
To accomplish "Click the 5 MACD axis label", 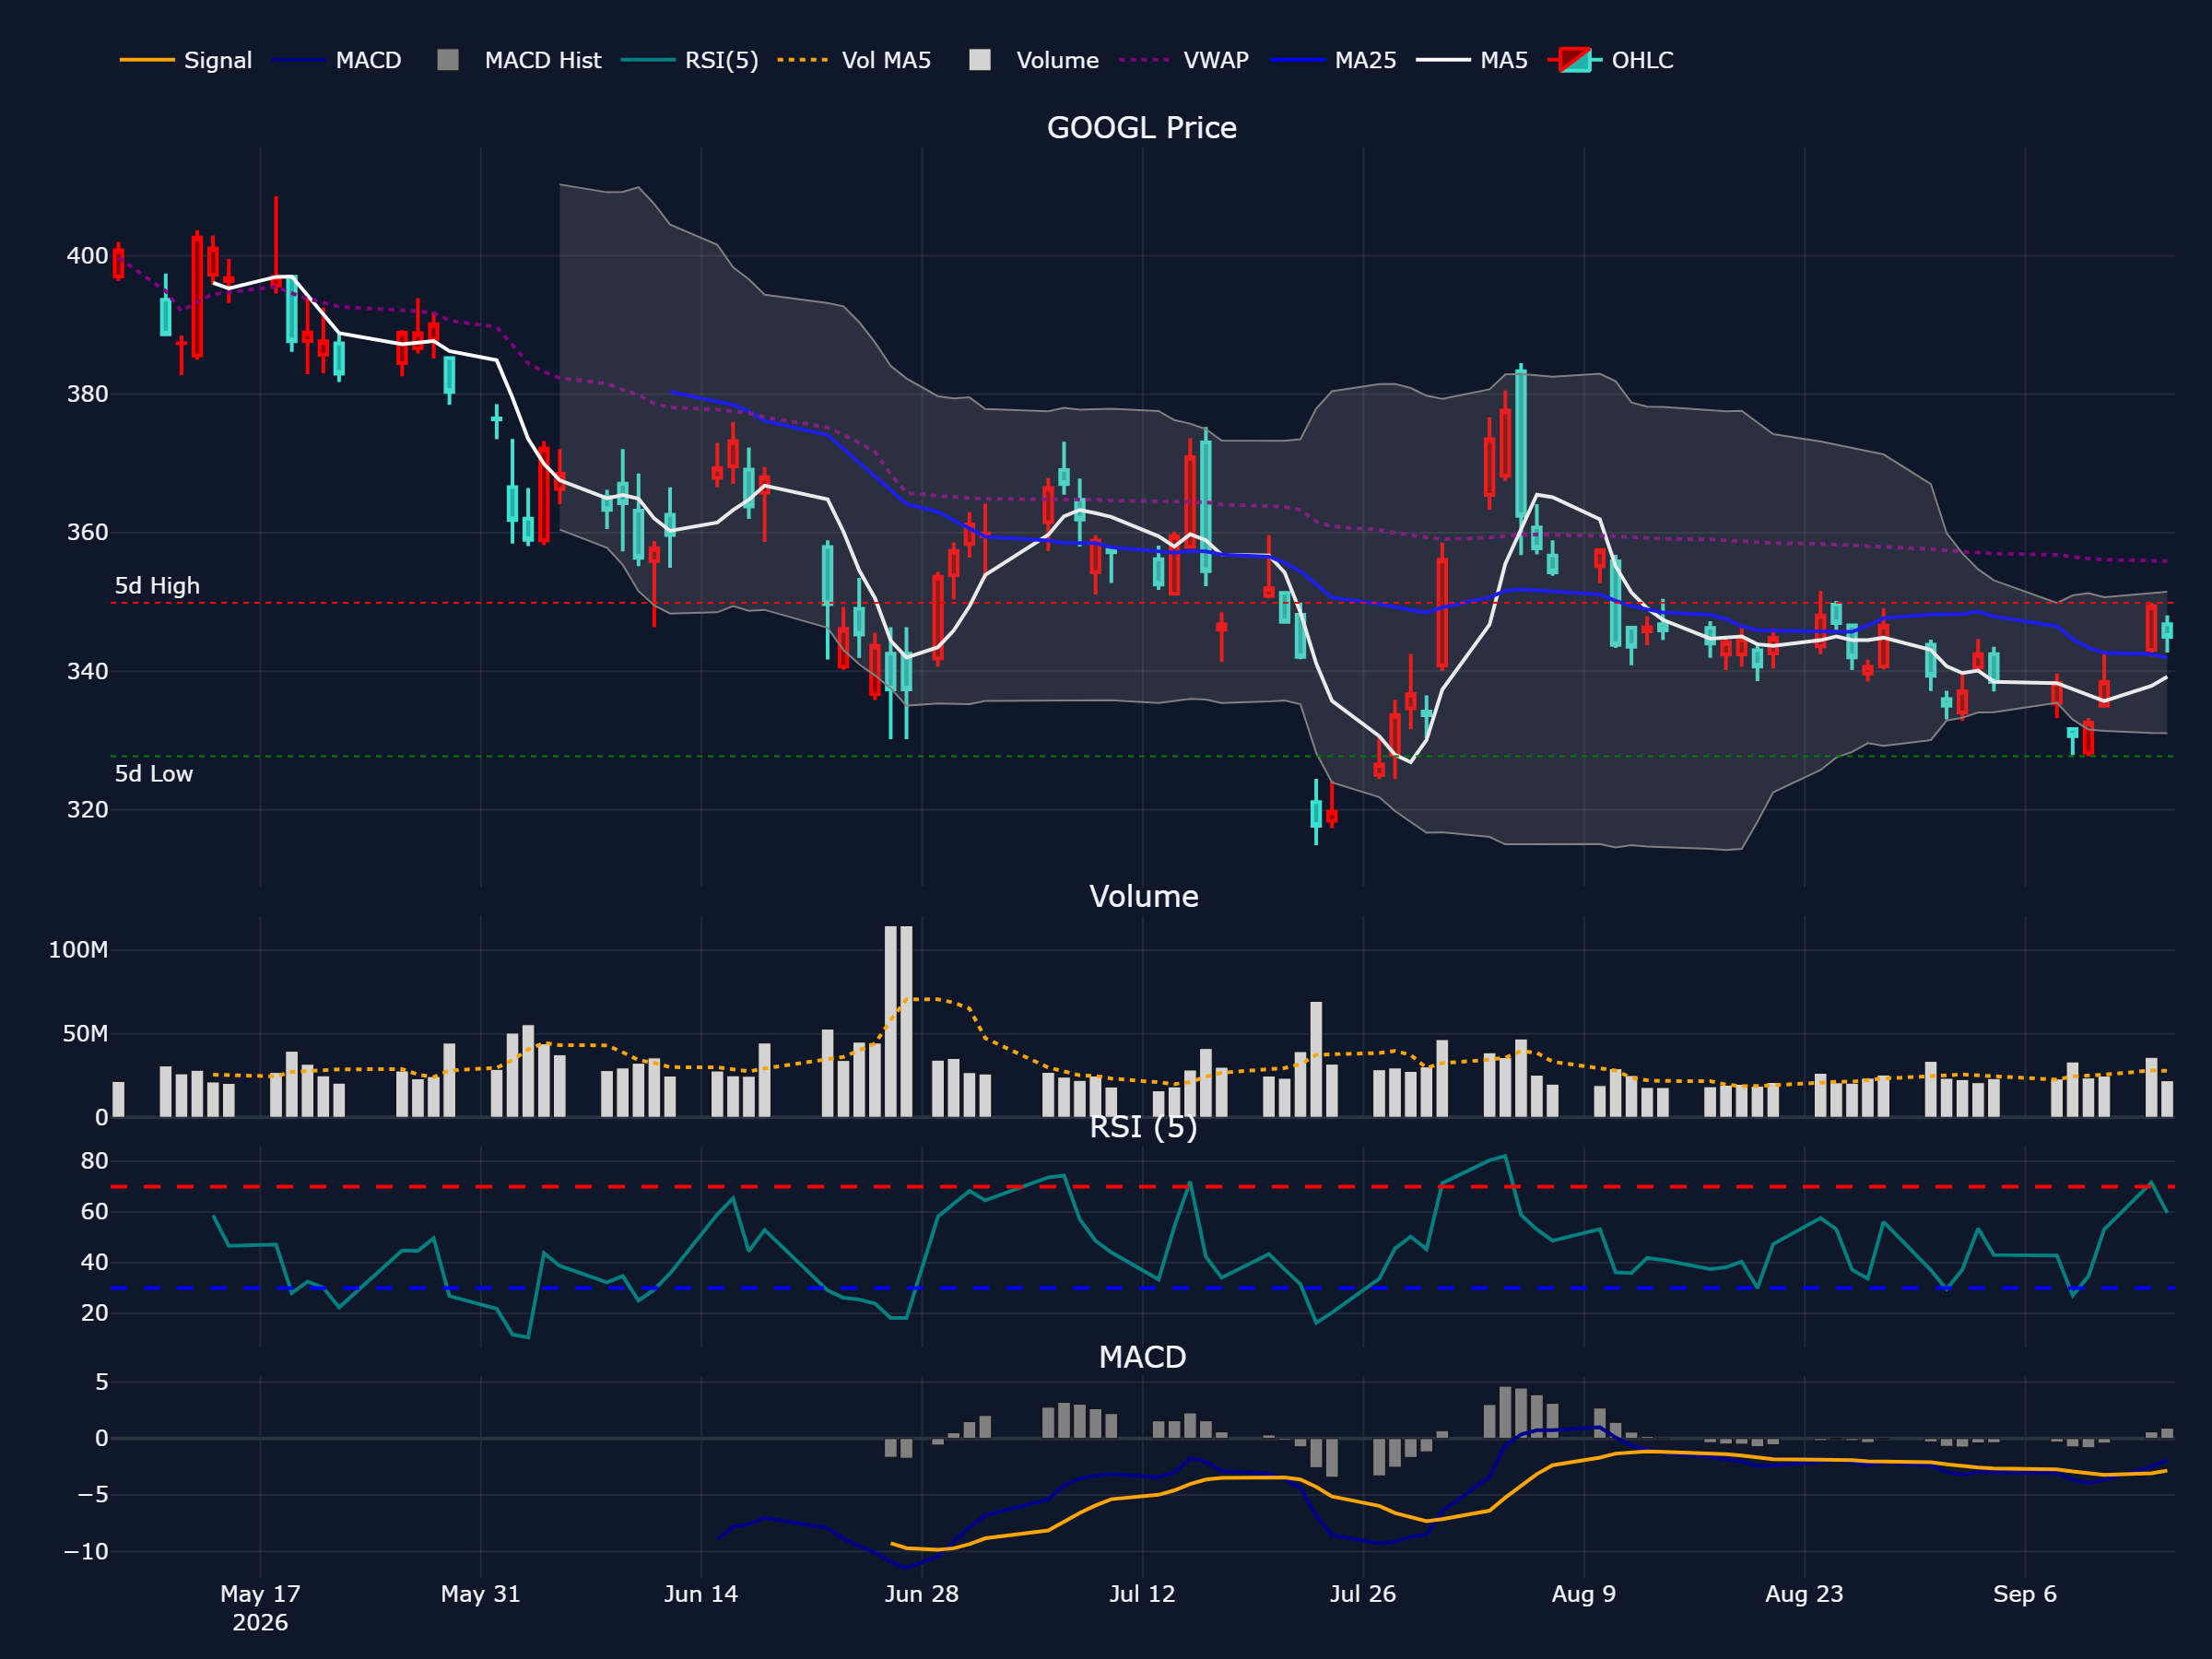I will (x=101, y=1382).
